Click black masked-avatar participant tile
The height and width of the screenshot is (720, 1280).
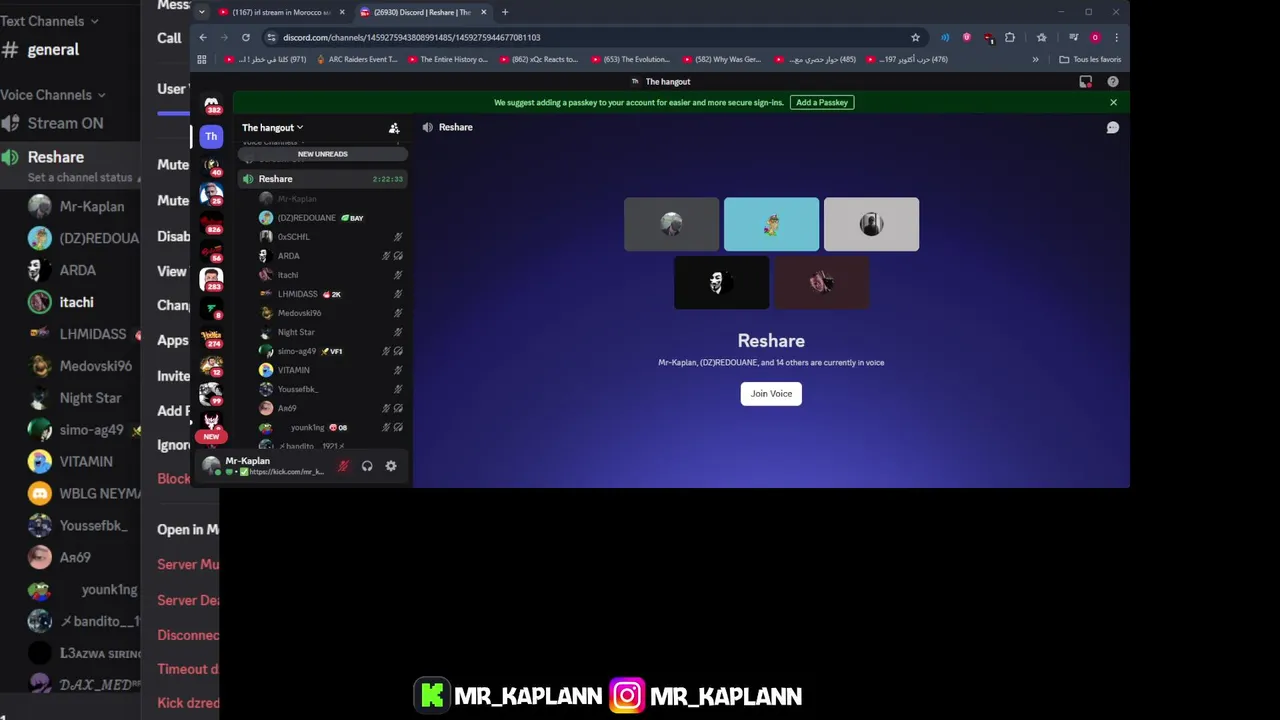(x=721, y=283)
